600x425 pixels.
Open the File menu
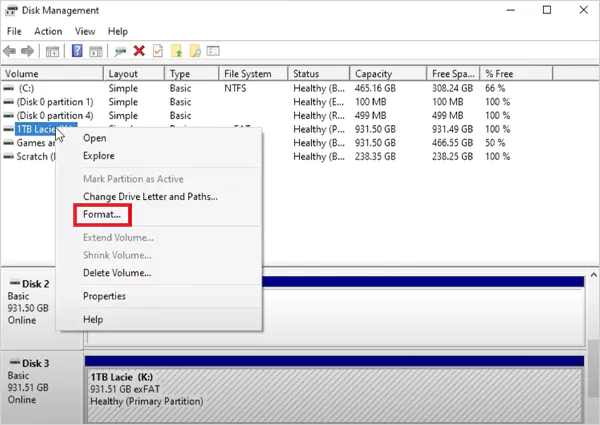coord(14,31)
